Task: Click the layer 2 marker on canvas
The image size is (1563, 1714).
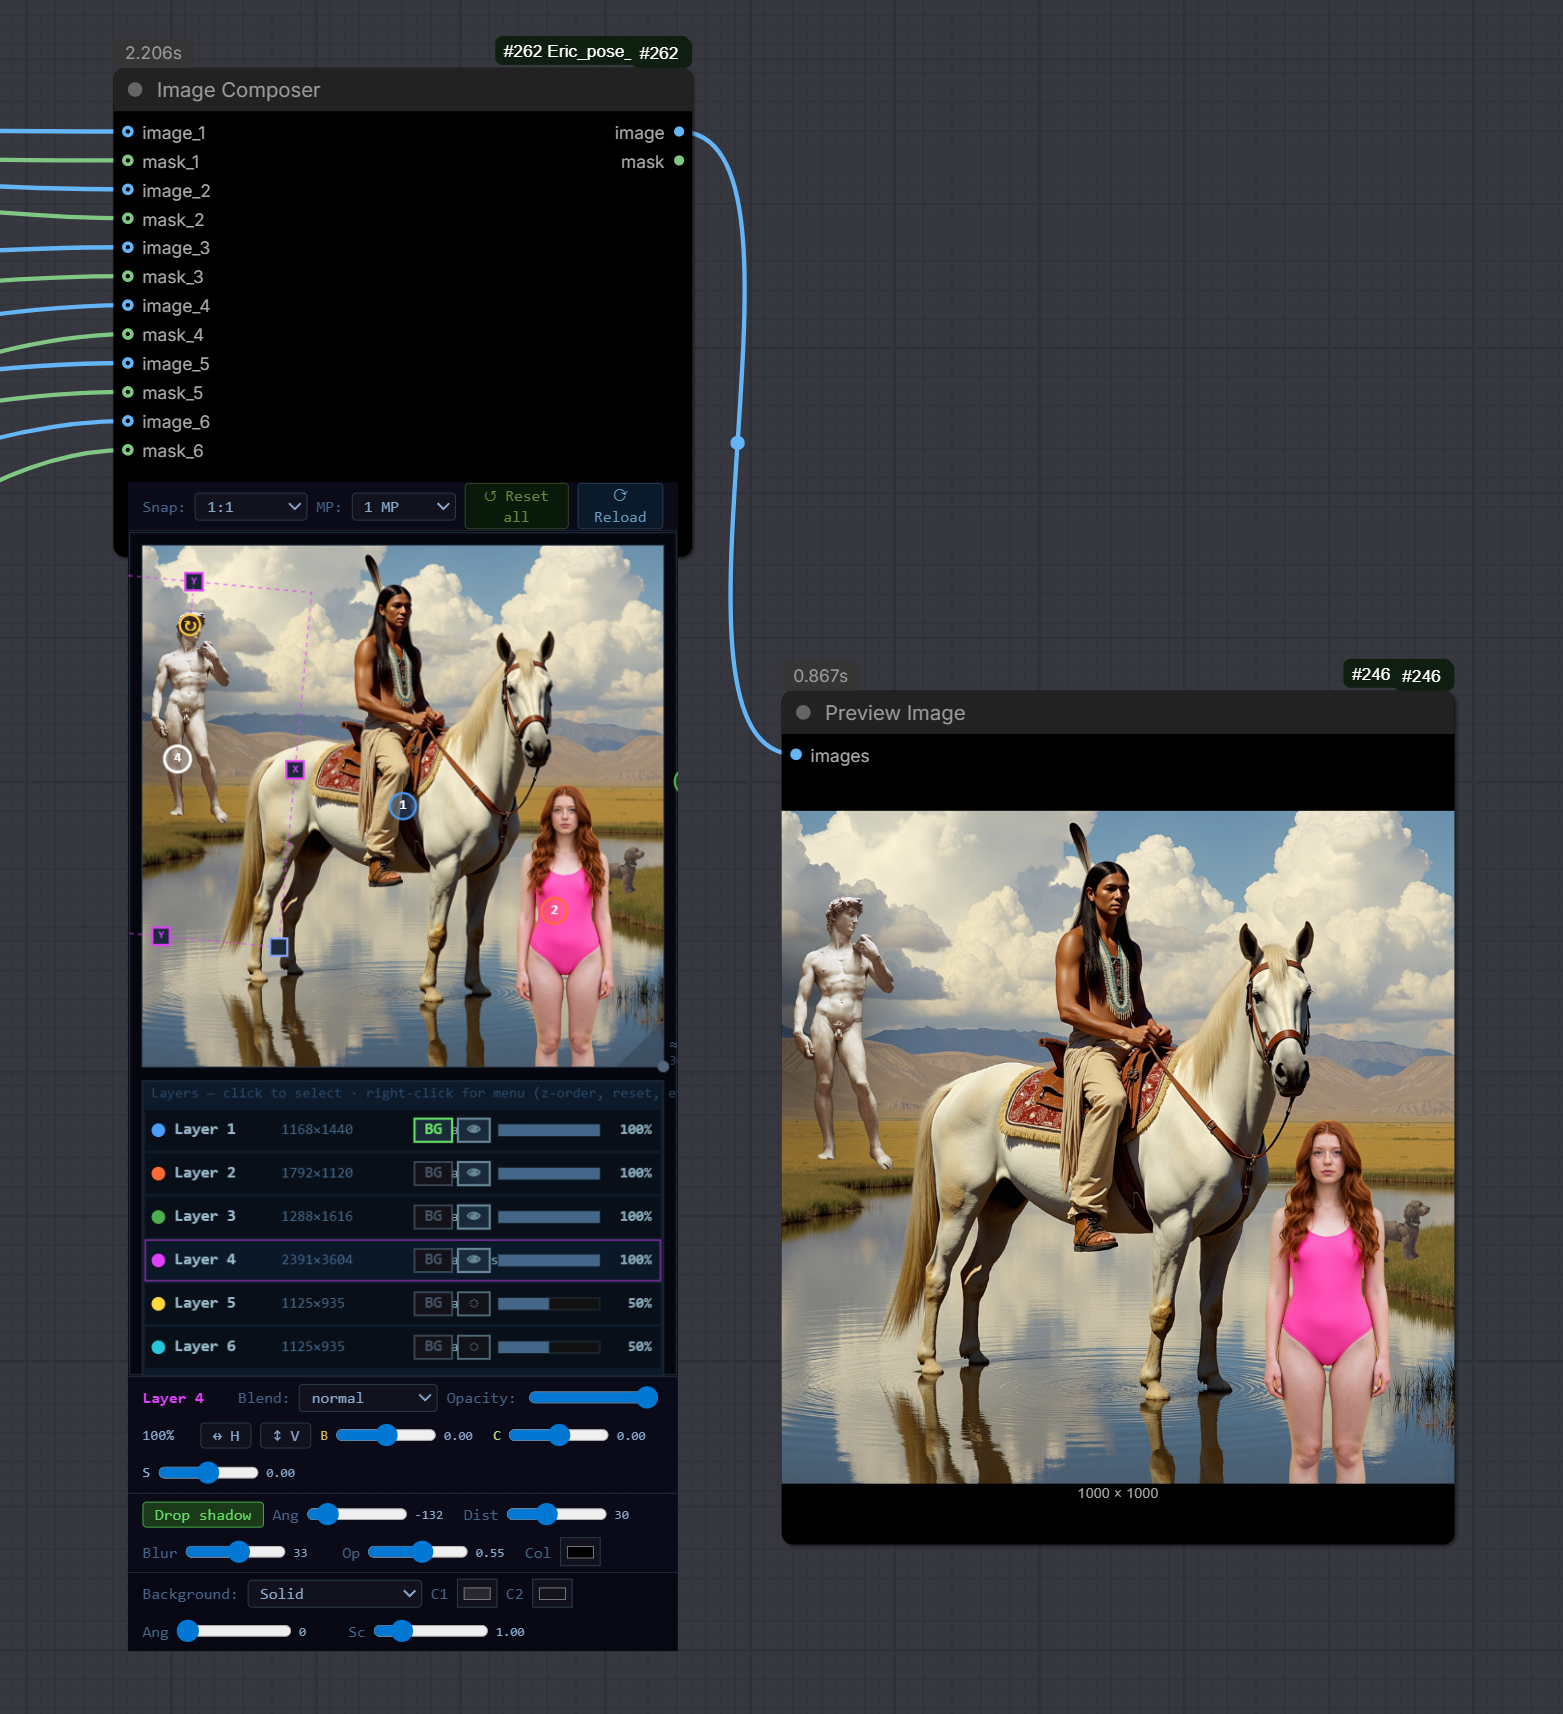Action: [x=554, y=911]
